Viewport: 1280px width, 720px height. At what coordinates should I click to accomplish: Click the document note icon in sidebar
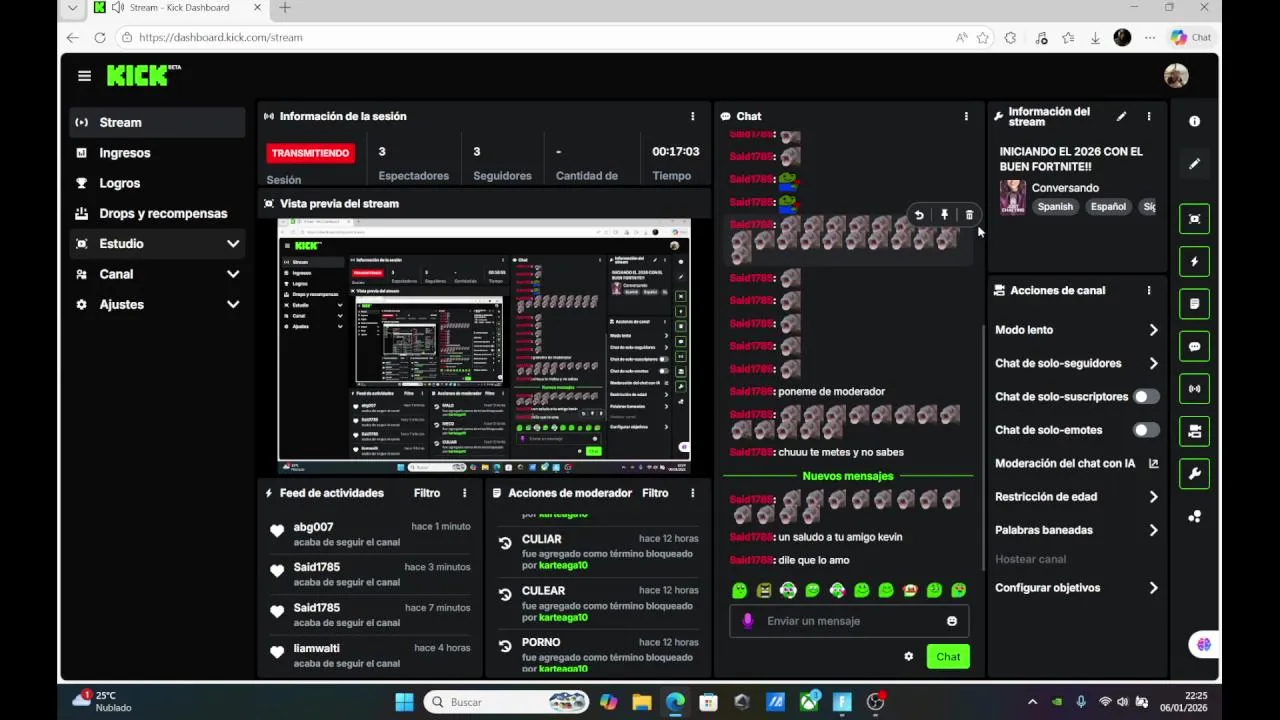coord(1194,304)
